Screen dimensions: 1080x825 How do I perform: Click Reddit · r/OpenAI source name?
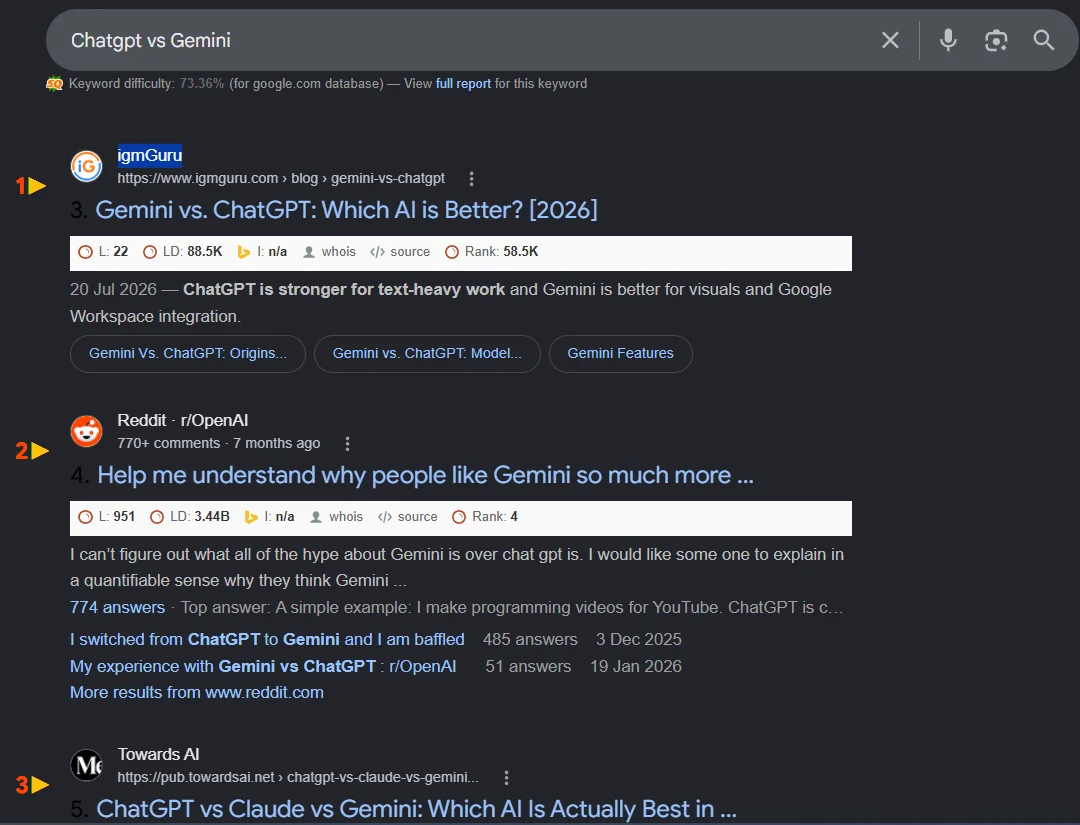[x=183, y=421]
